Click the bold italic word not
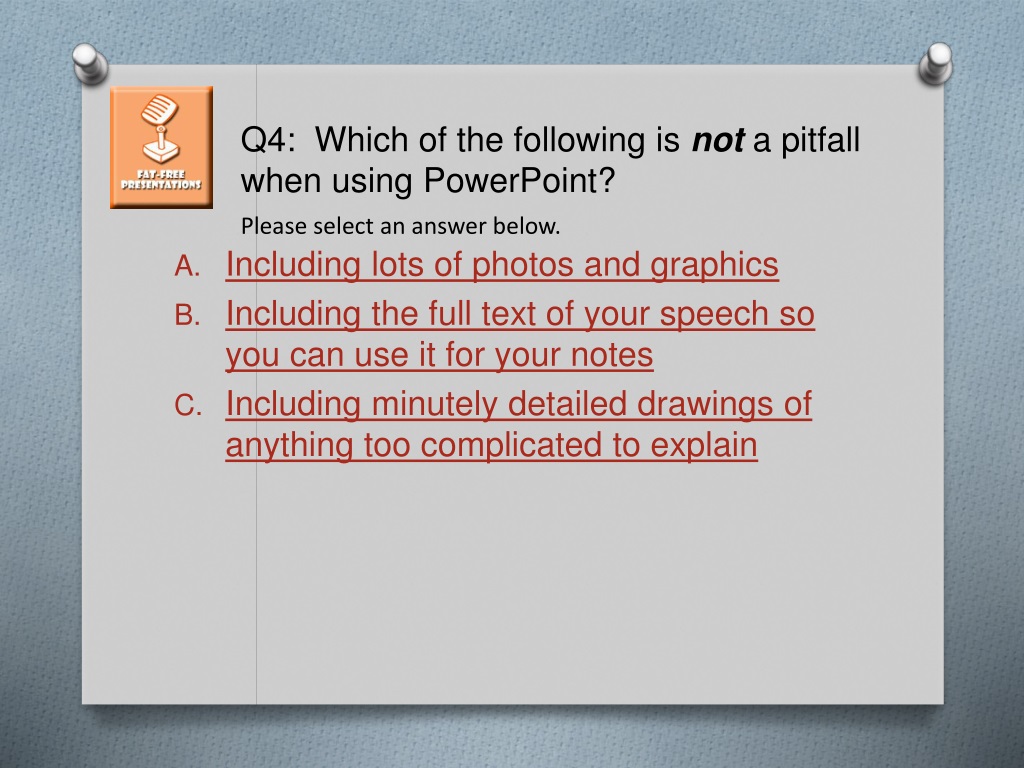1024x768 pixels. tap(718, 140)
